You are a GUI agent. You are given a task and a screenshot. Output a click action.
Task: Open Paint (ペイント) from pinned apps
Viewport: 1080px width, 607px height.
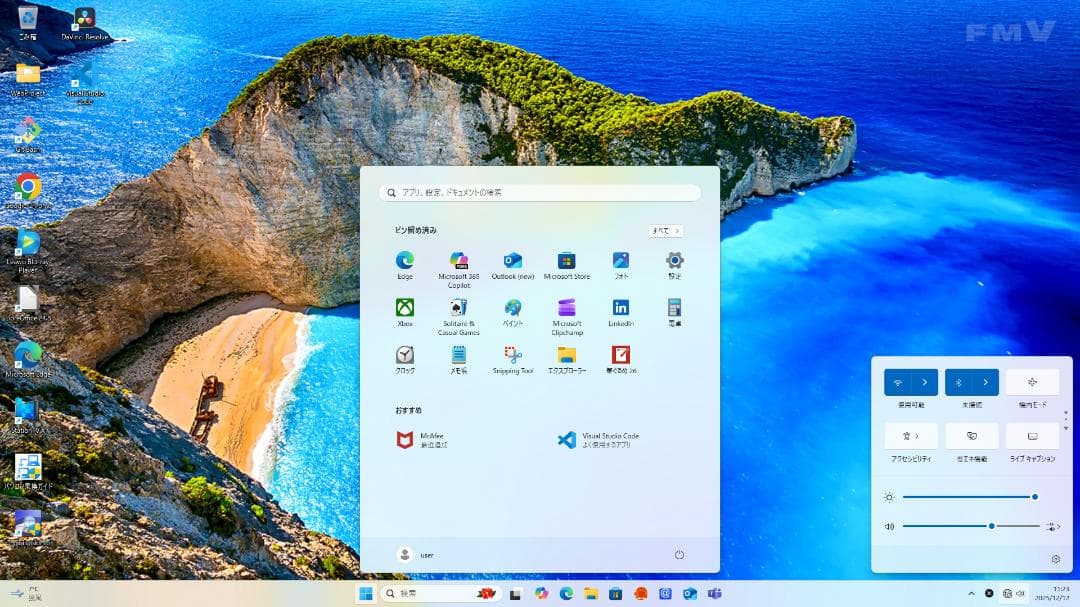(513, 312)
